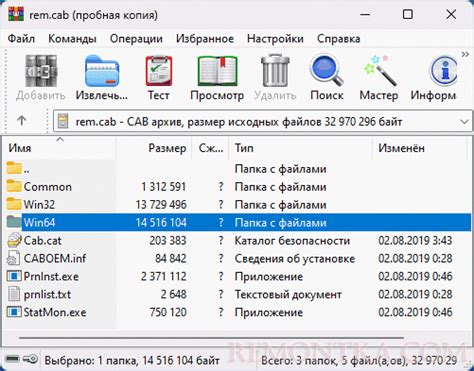
Task: Open the Настройки menu
Action: point(275,39)
